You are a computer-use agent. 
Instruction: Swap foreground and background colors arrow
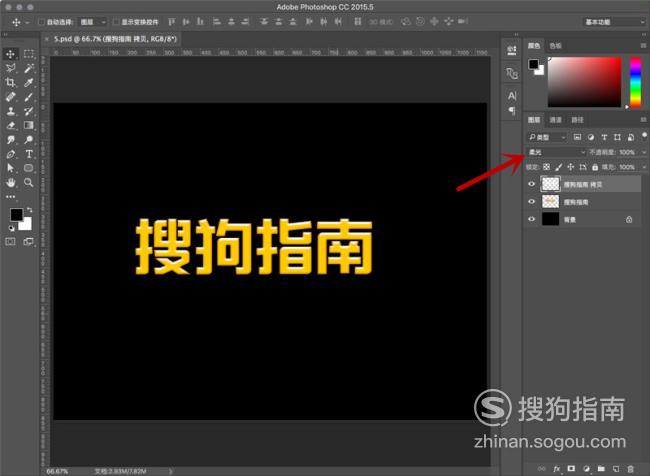pos(29,210)
